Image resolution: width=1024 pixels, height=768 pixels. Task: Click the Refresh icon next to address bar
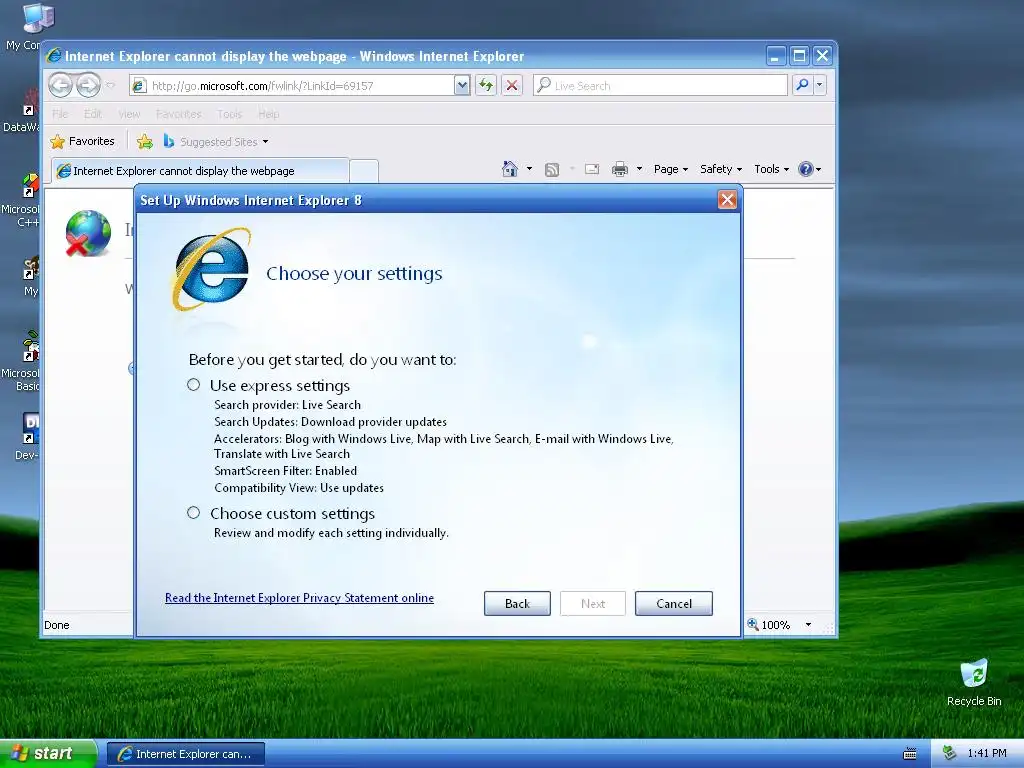point(486,85)
